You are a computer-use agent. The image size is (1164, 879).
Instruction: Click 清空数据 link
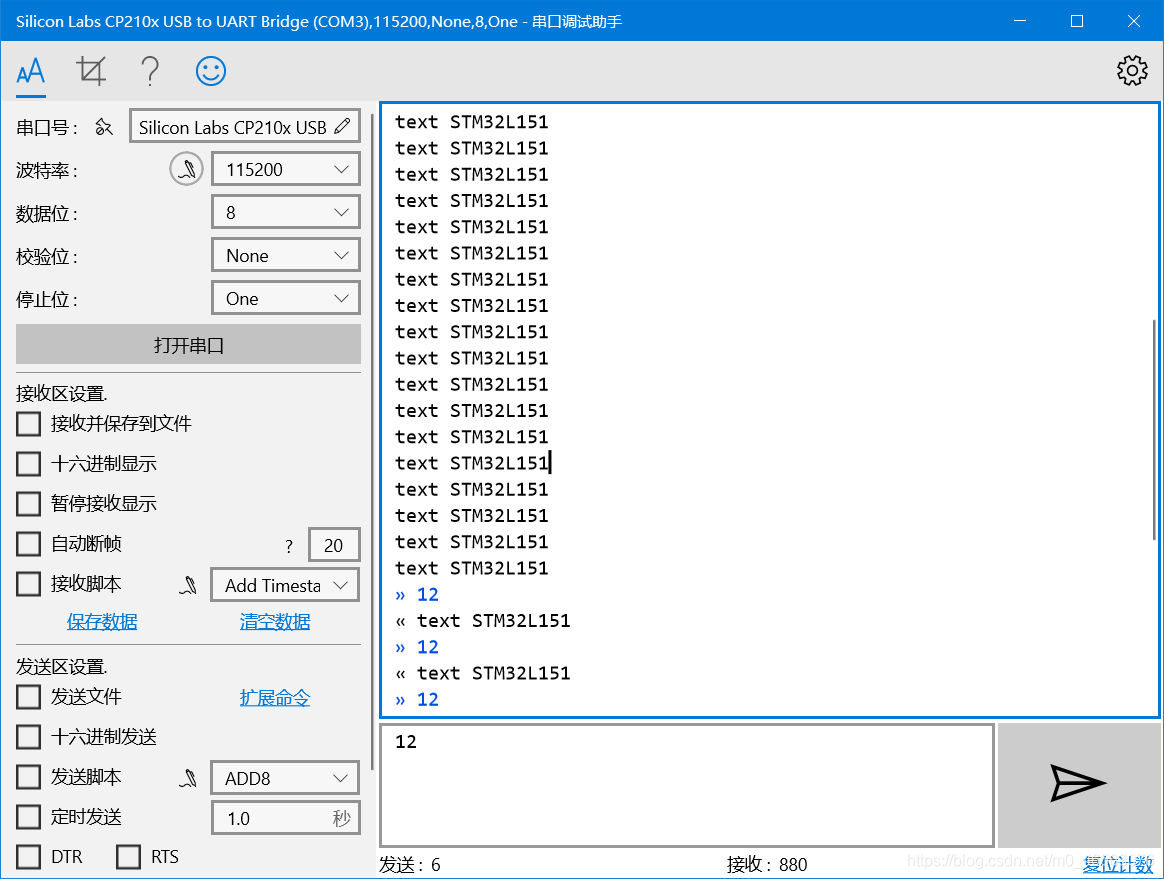click(x=275, y=622)
